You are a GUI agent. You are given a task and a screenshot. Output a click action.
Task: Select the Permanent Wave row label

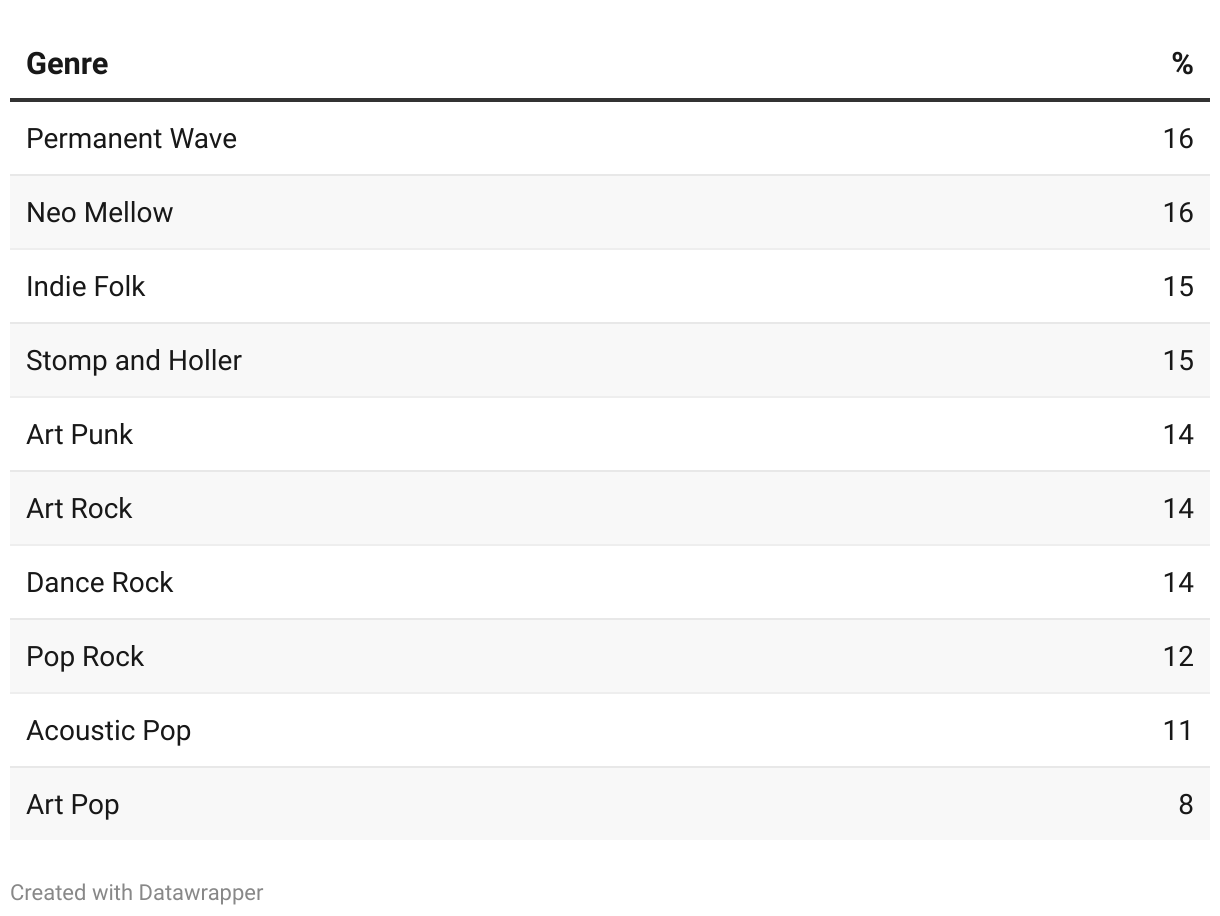click(131, 138)
